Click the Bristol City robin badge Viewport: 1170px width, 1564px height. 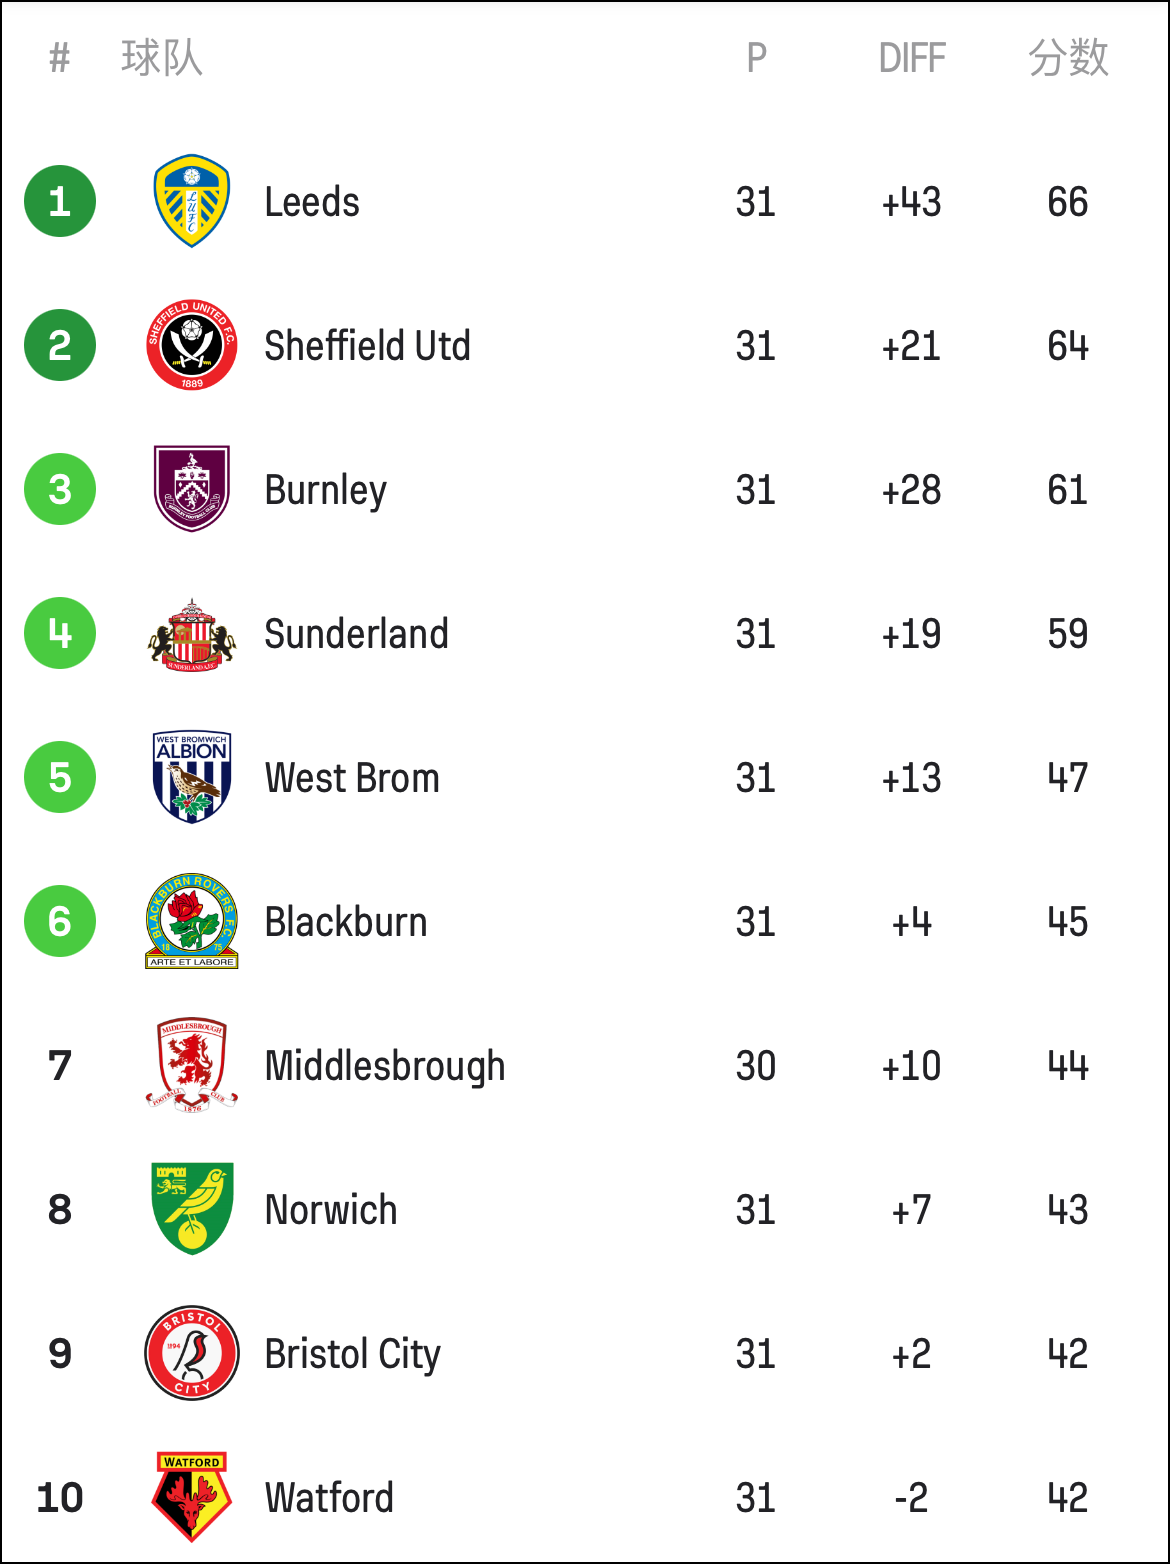pyautogui.click(x=192, y=1353)
